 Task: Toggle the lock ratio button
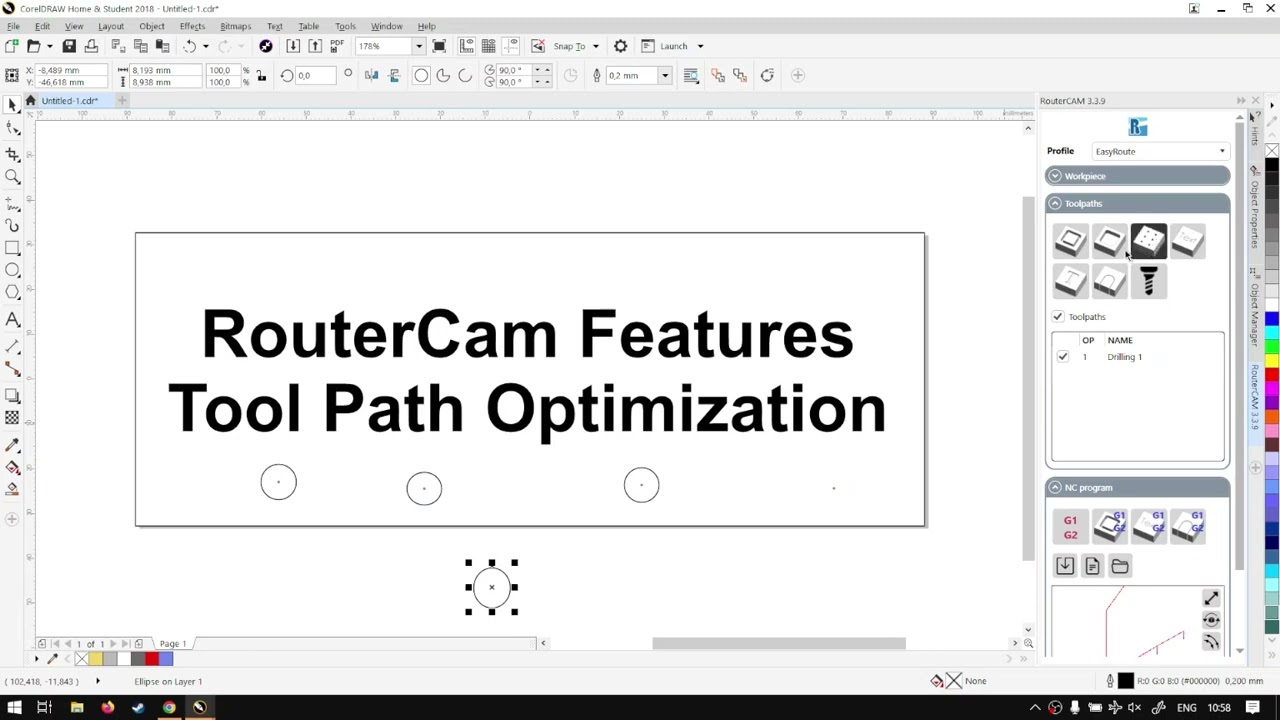[x=261, y=75]
